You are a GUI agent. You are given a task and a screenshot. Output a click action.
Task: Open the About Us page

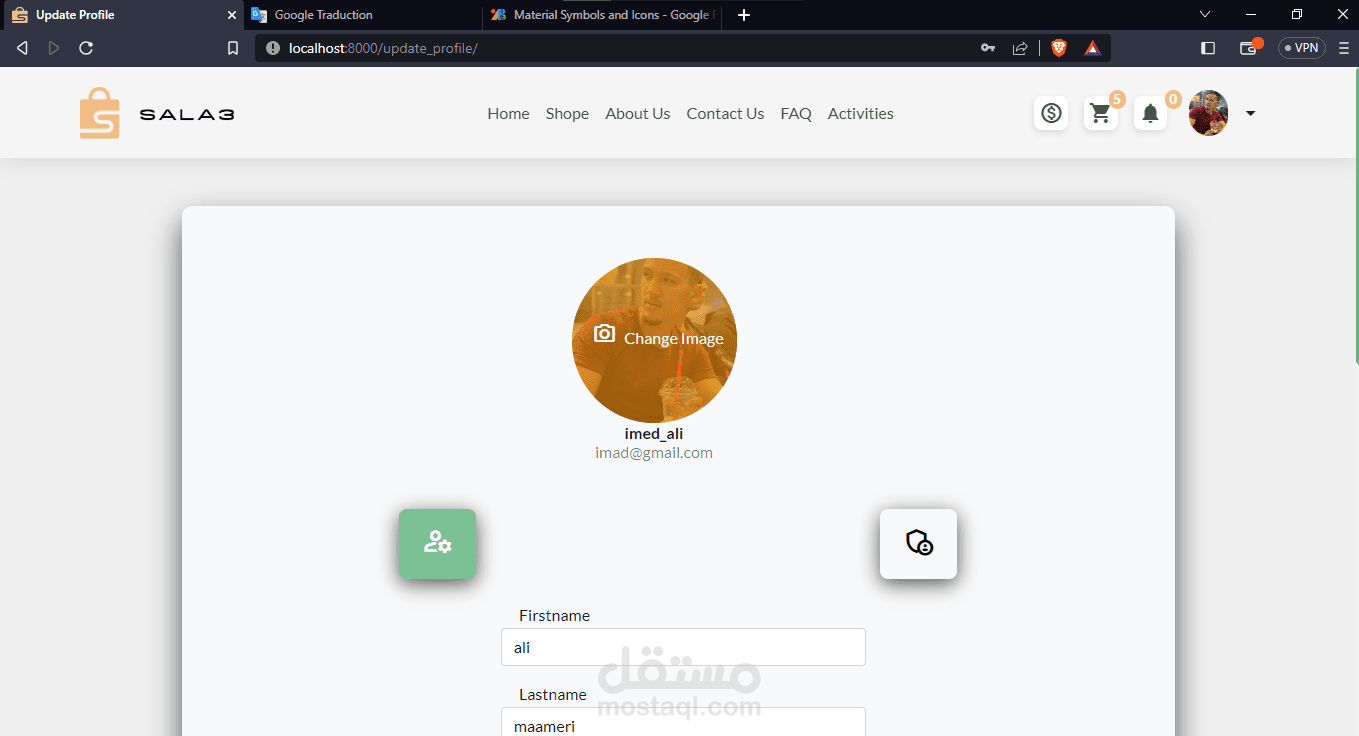pos(637,113)
